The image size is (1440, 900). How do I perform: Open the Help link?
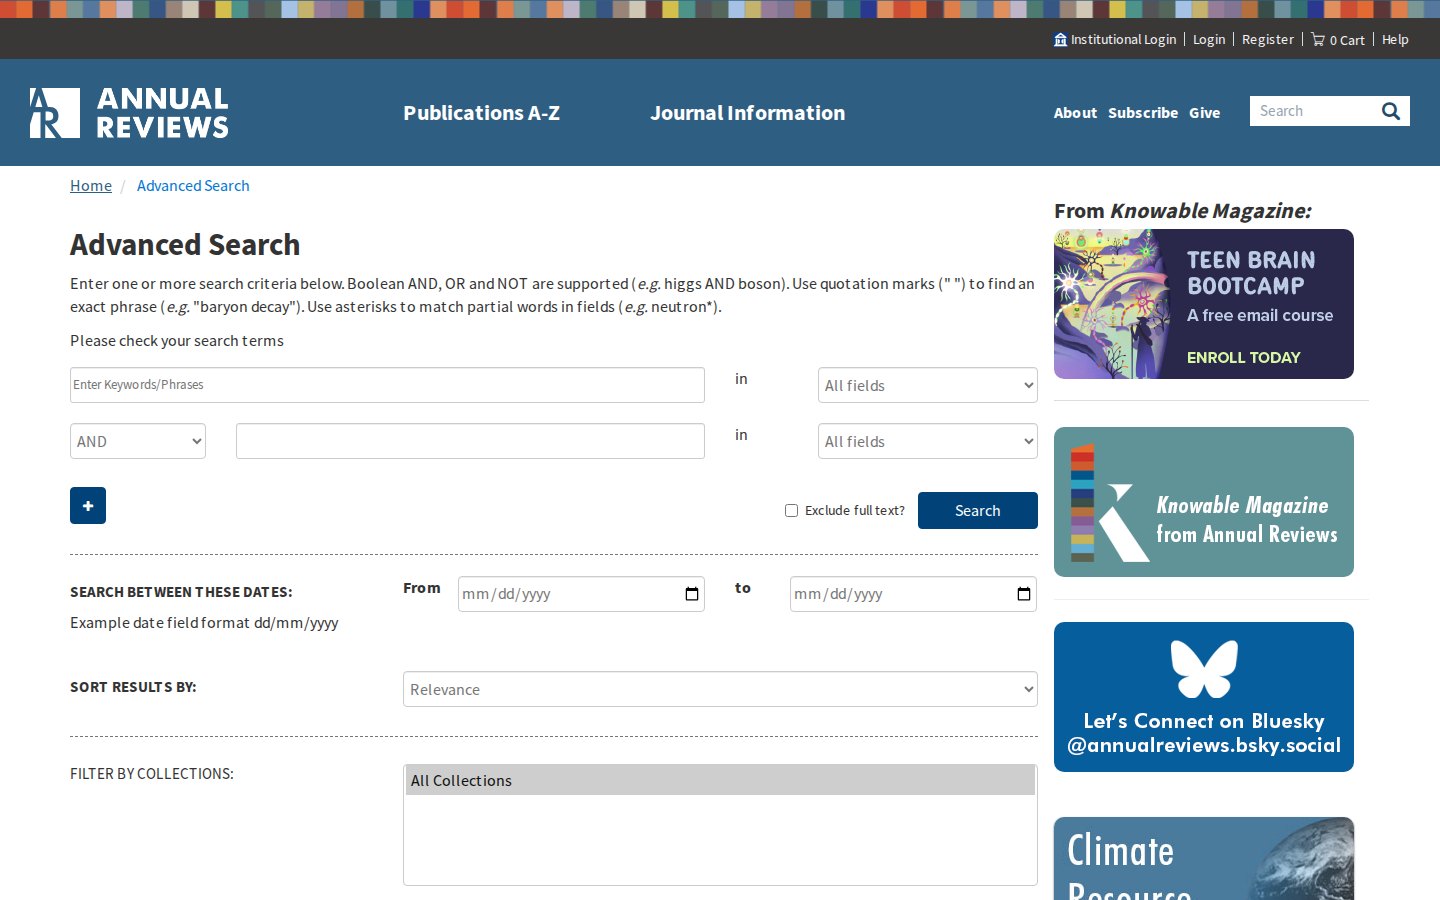click(1395, 40)
